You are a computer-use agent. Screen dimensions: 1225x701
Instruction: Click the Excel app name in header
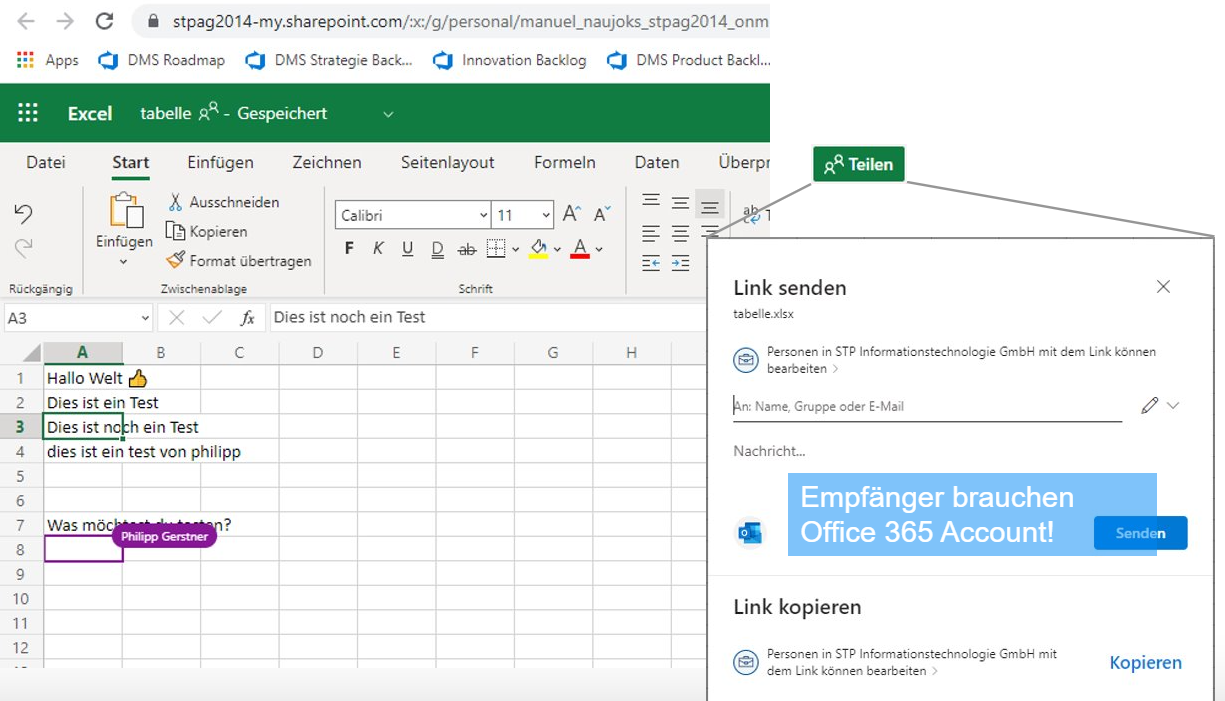tap(90, 113)
